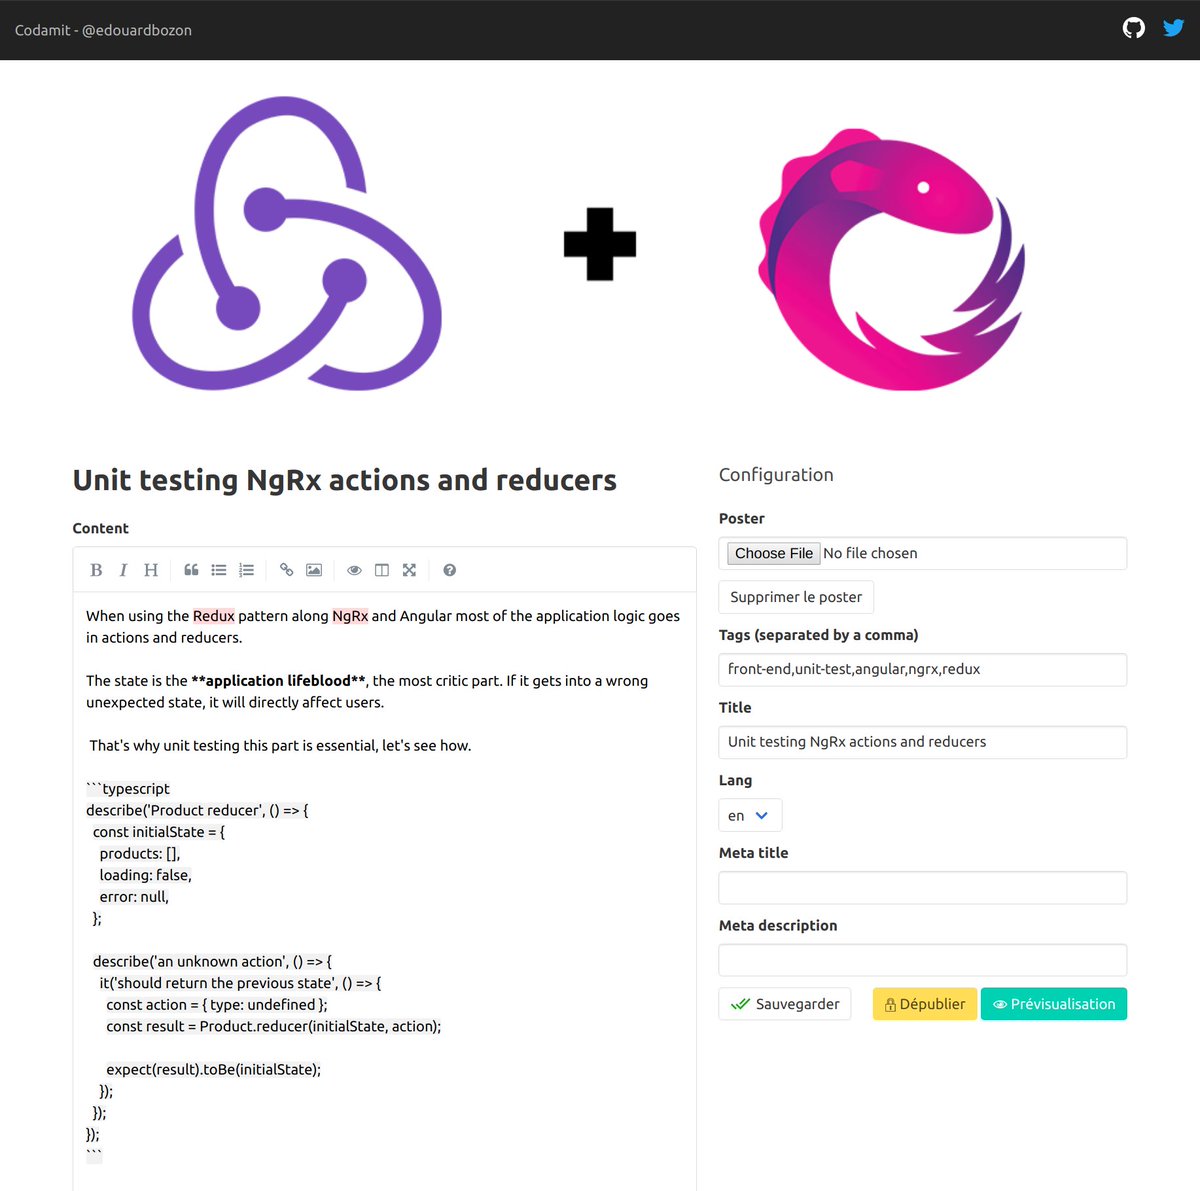Open the markdown guide help icon

[x=450, y=570]
